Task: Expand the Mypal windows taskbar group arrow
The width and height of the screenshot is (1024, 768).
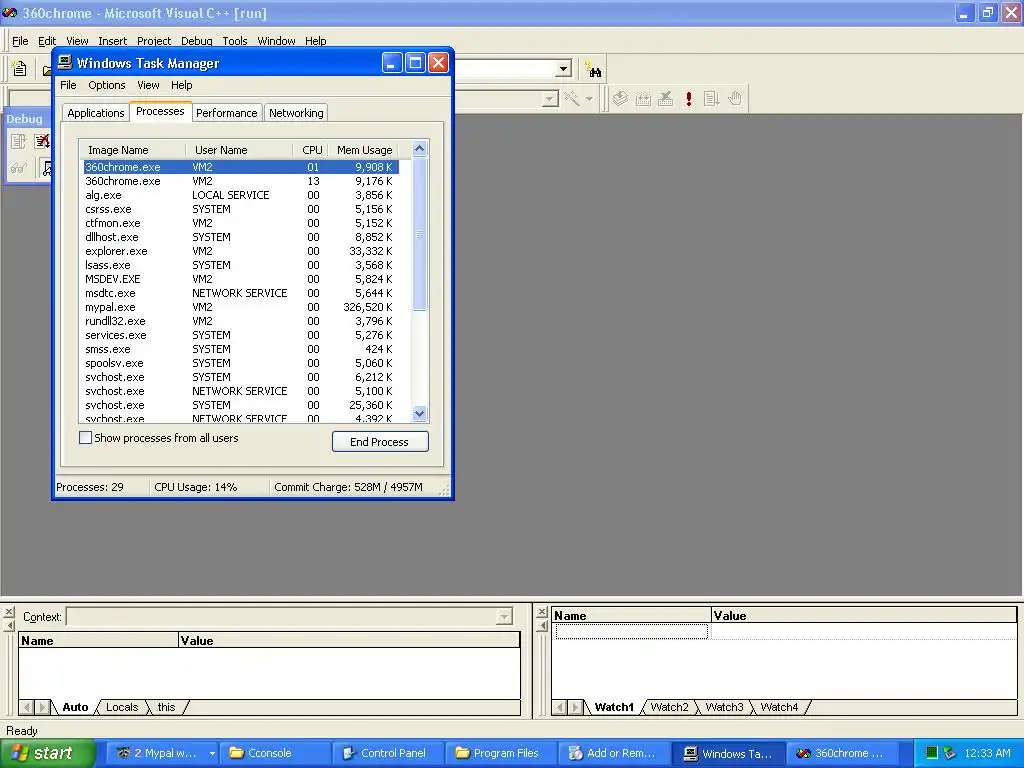Action: click(212, 753)
